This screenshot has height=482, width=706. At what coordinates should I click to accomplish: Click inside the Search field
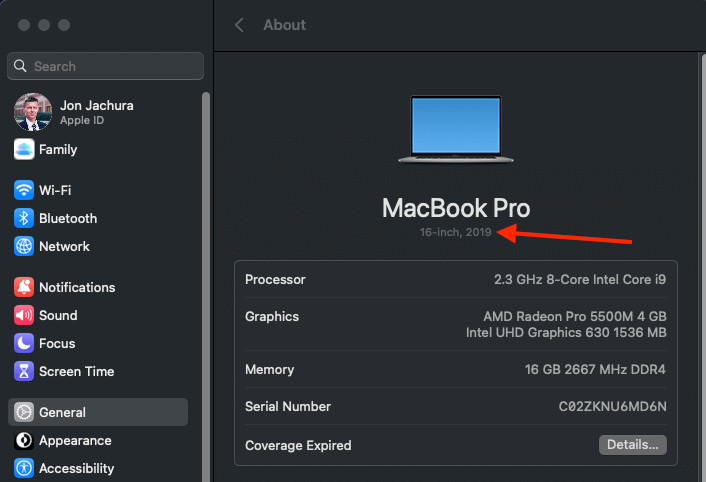click(110, 66)
